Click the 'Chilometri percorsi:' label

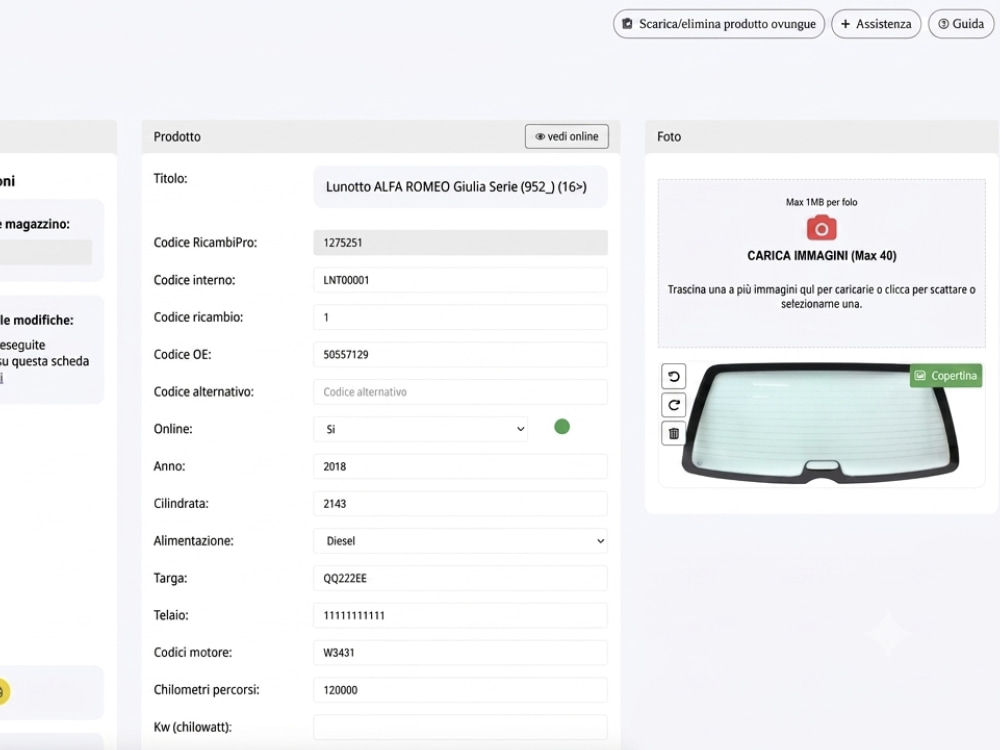(207, 690)
